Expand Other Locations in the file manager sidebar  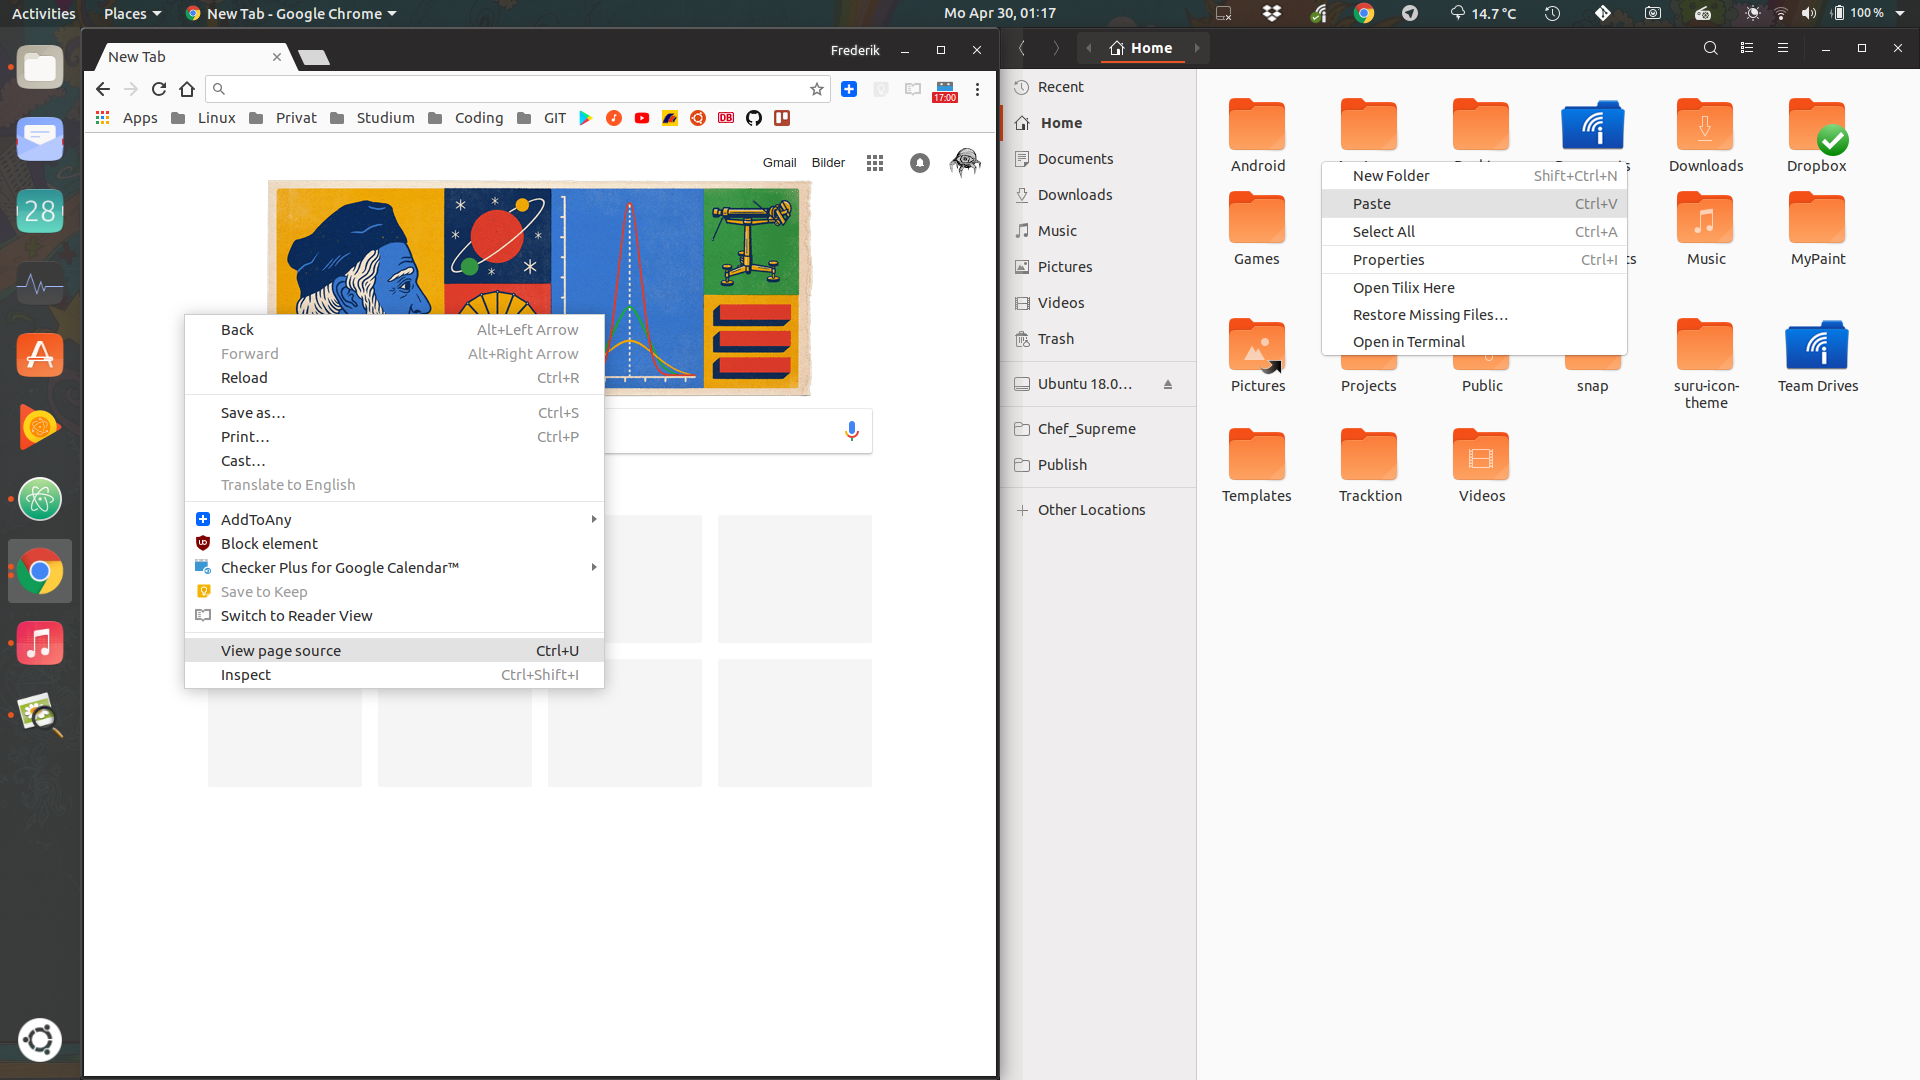coord(1091,510)
